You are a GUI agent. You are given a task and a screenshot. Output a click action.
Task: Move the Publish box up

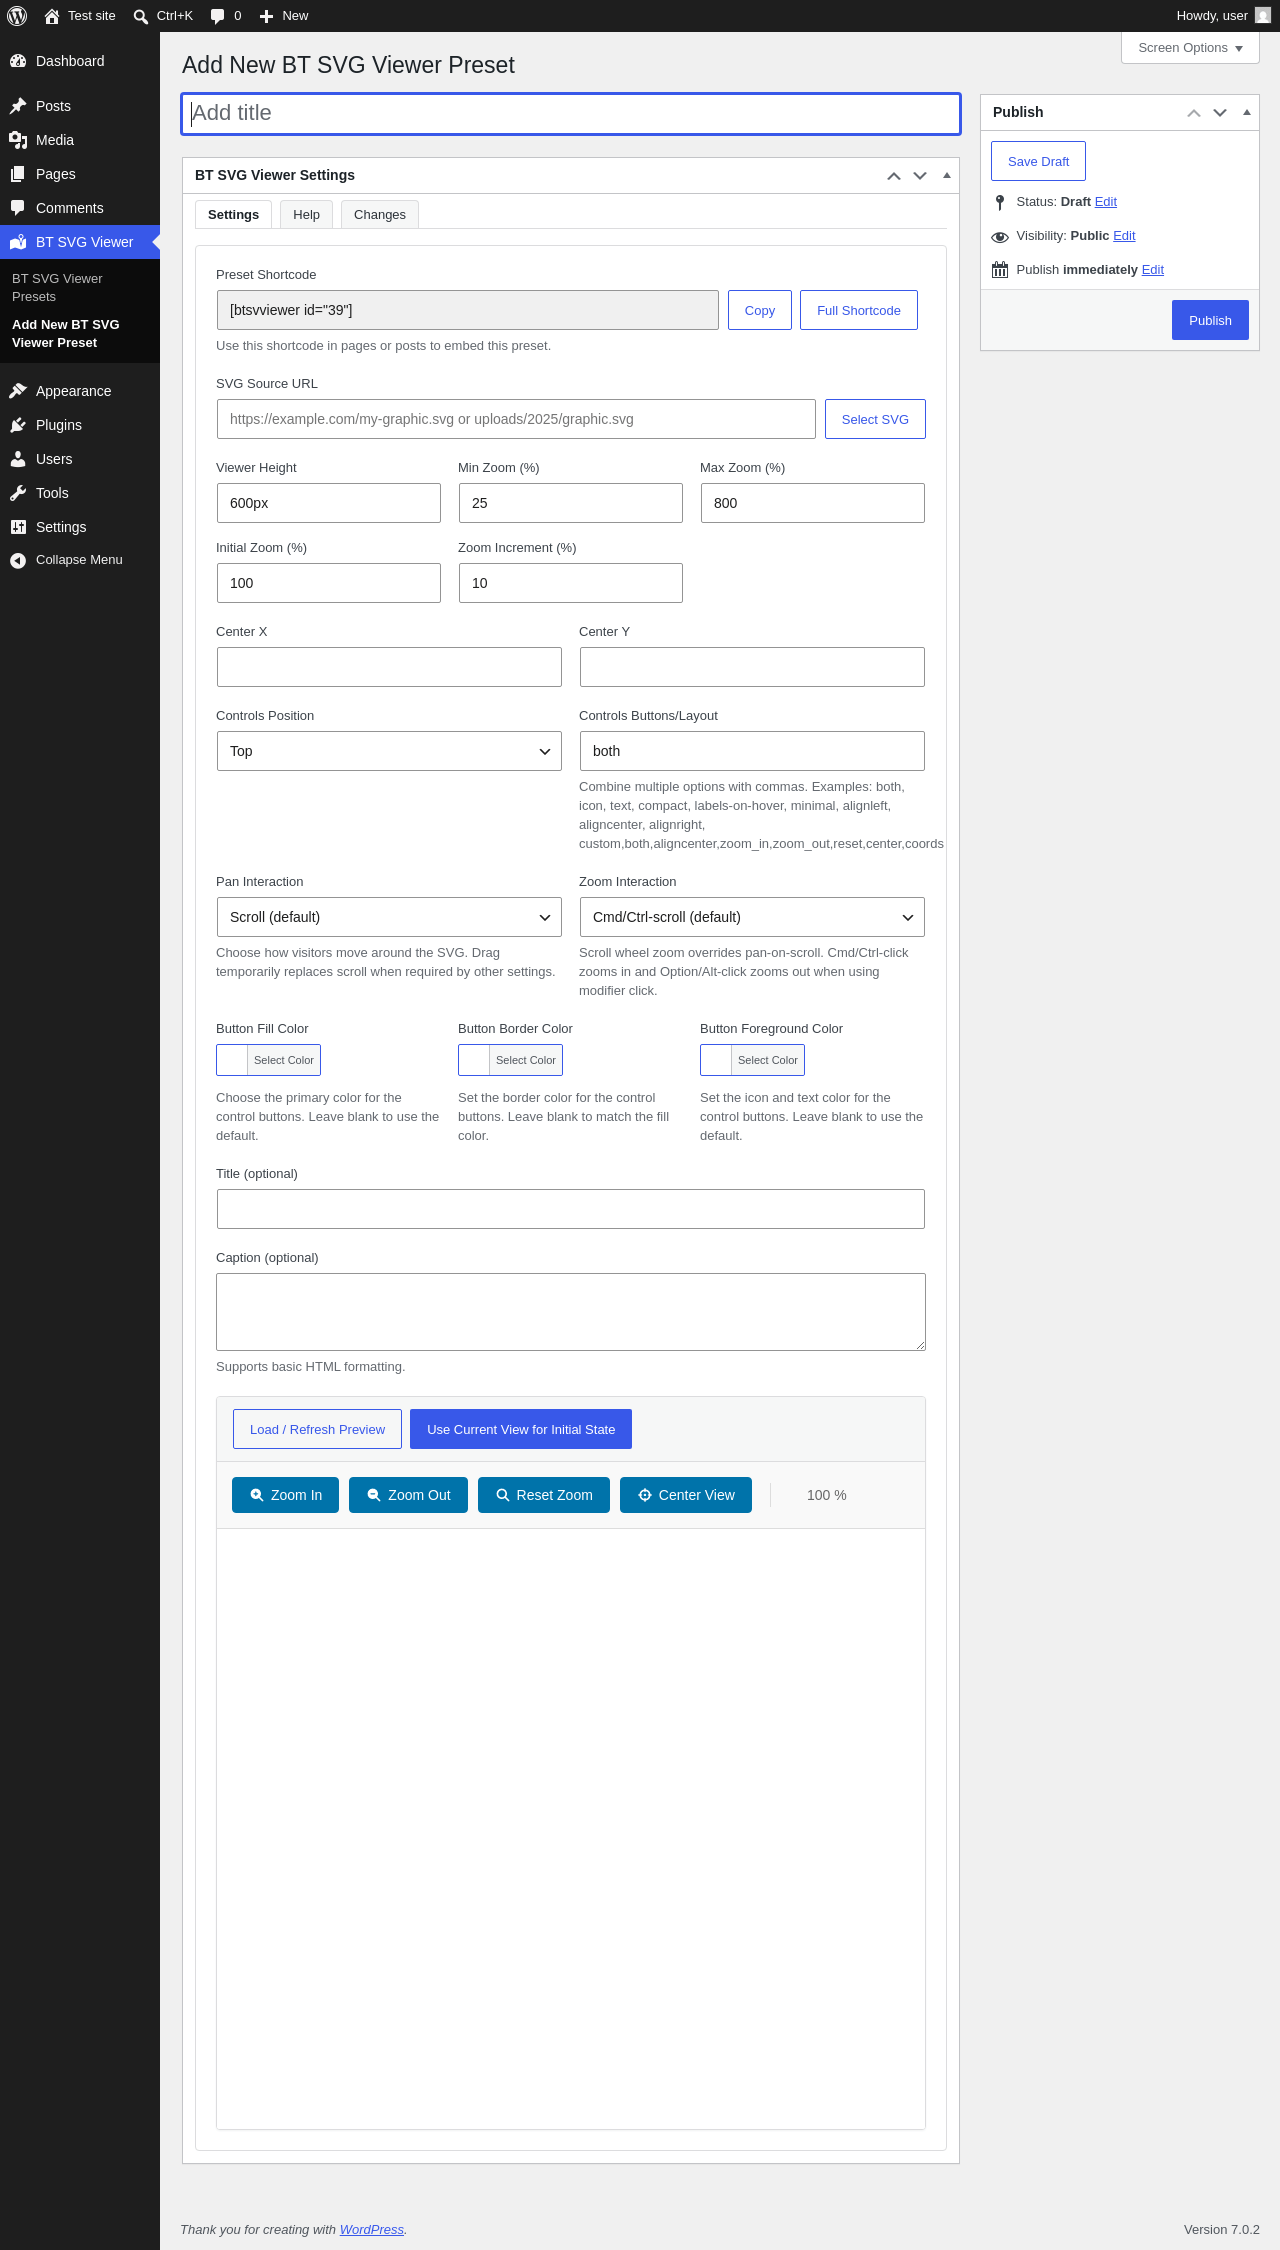pyautogui.click(x=1194, y=113)
